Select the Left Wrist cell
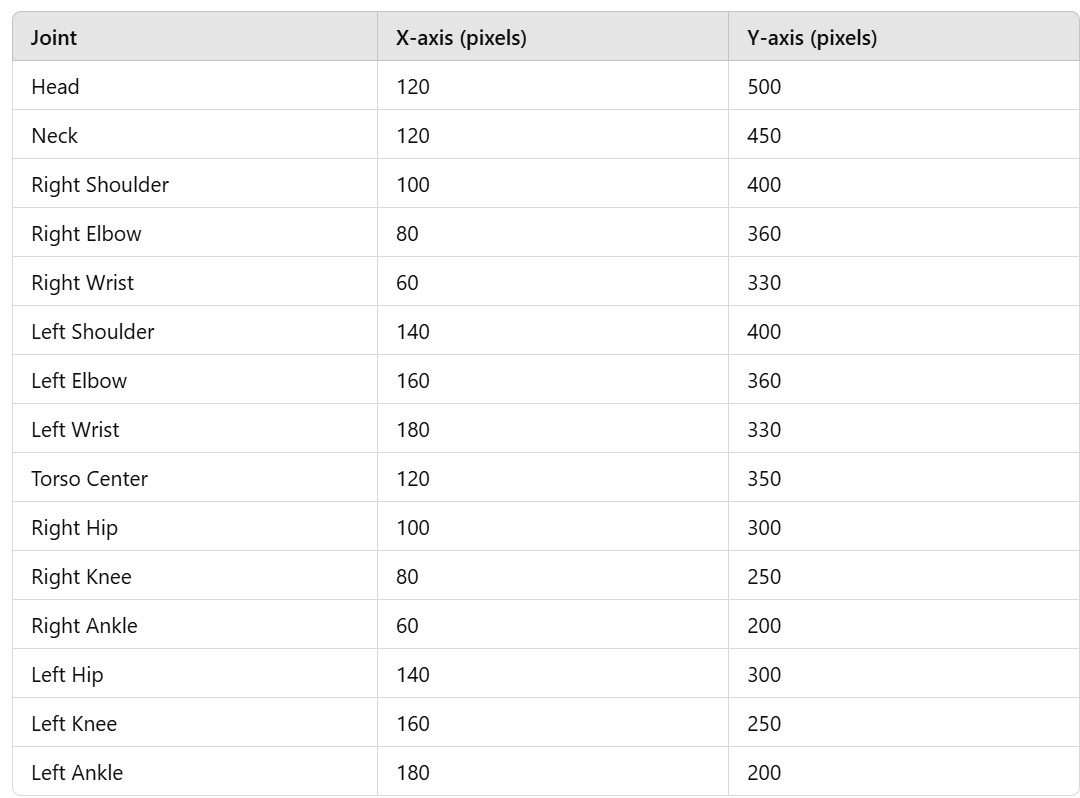1080x798 pixels. 75,429
